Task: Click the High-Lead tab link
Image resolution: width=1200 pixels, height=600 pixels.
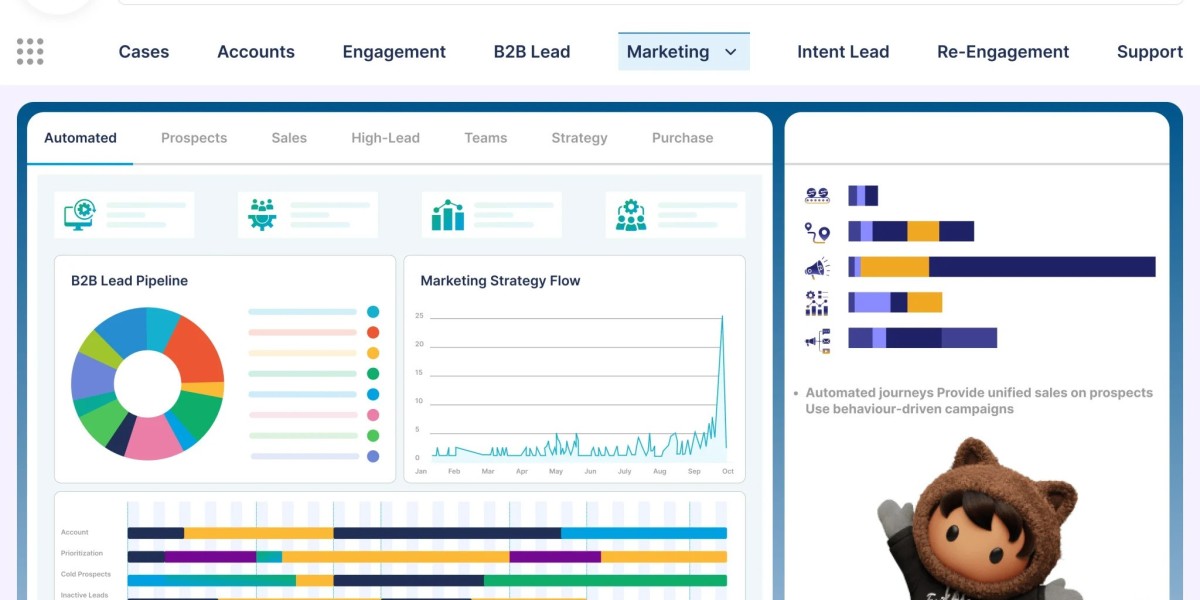Action: (385, 138)
